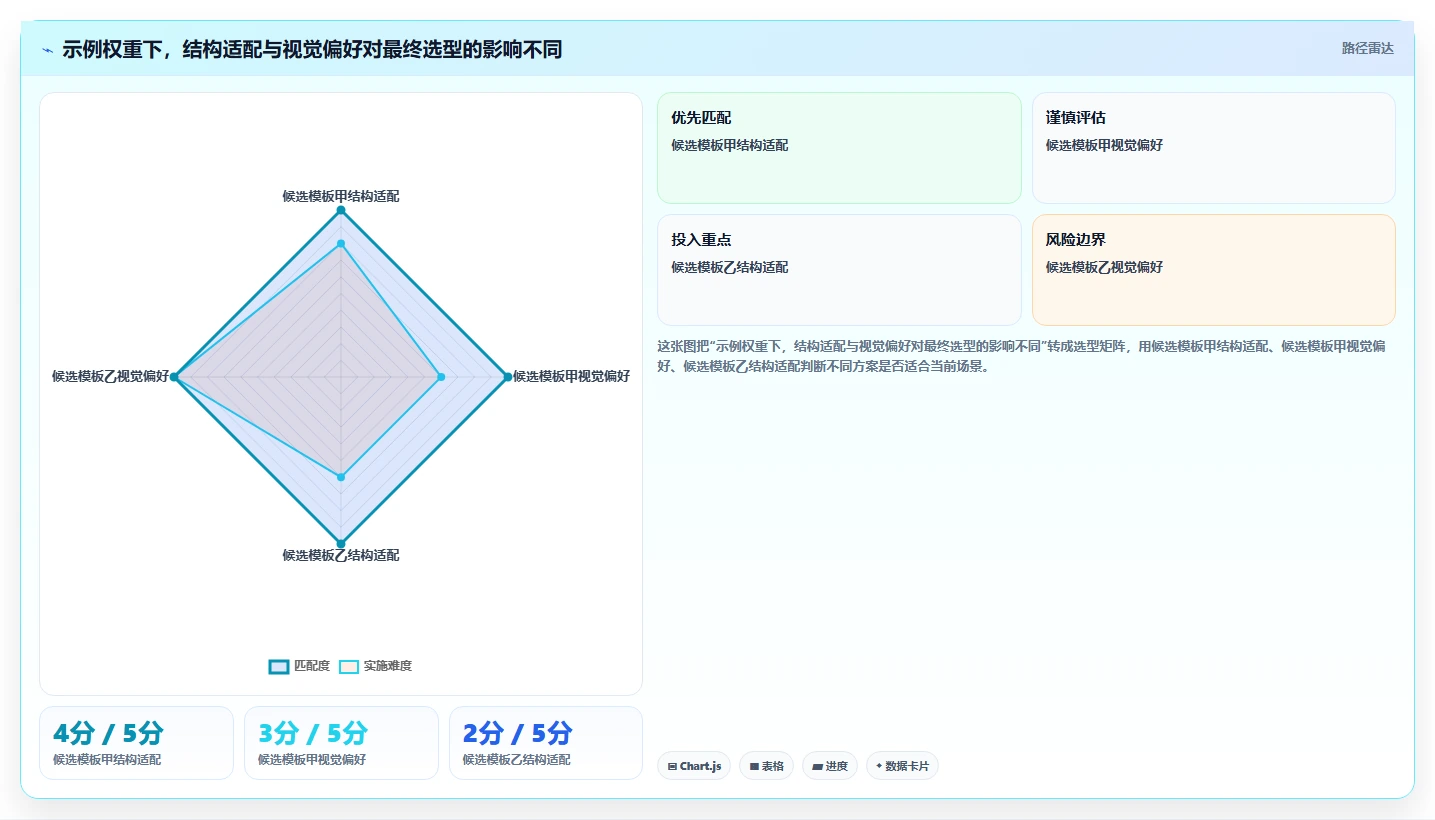The height and width of the screenshot is (820, 1435).
Task: Open the 投入重点 card
Action: tap(839, 270)
